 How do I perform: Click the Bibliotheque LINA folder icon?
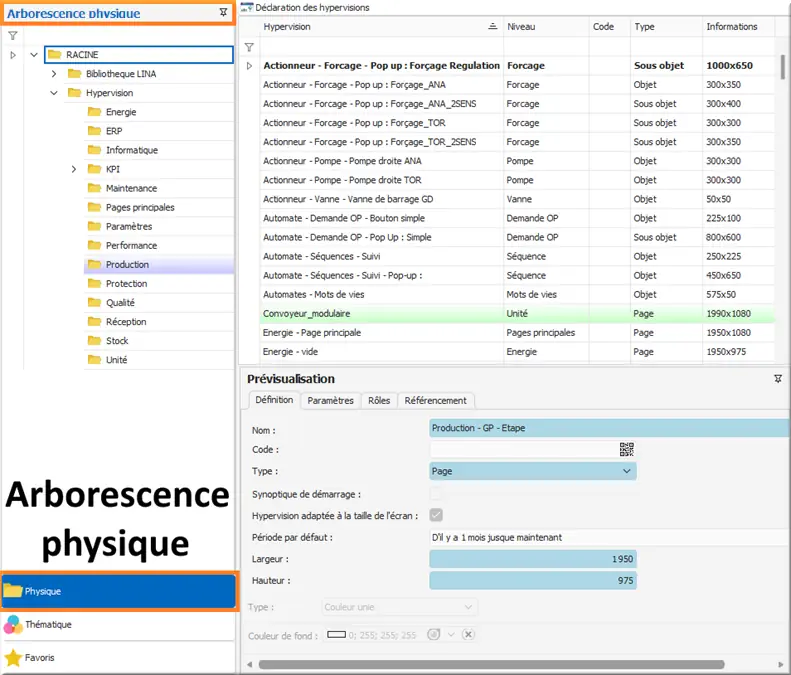tap(75, 74)
